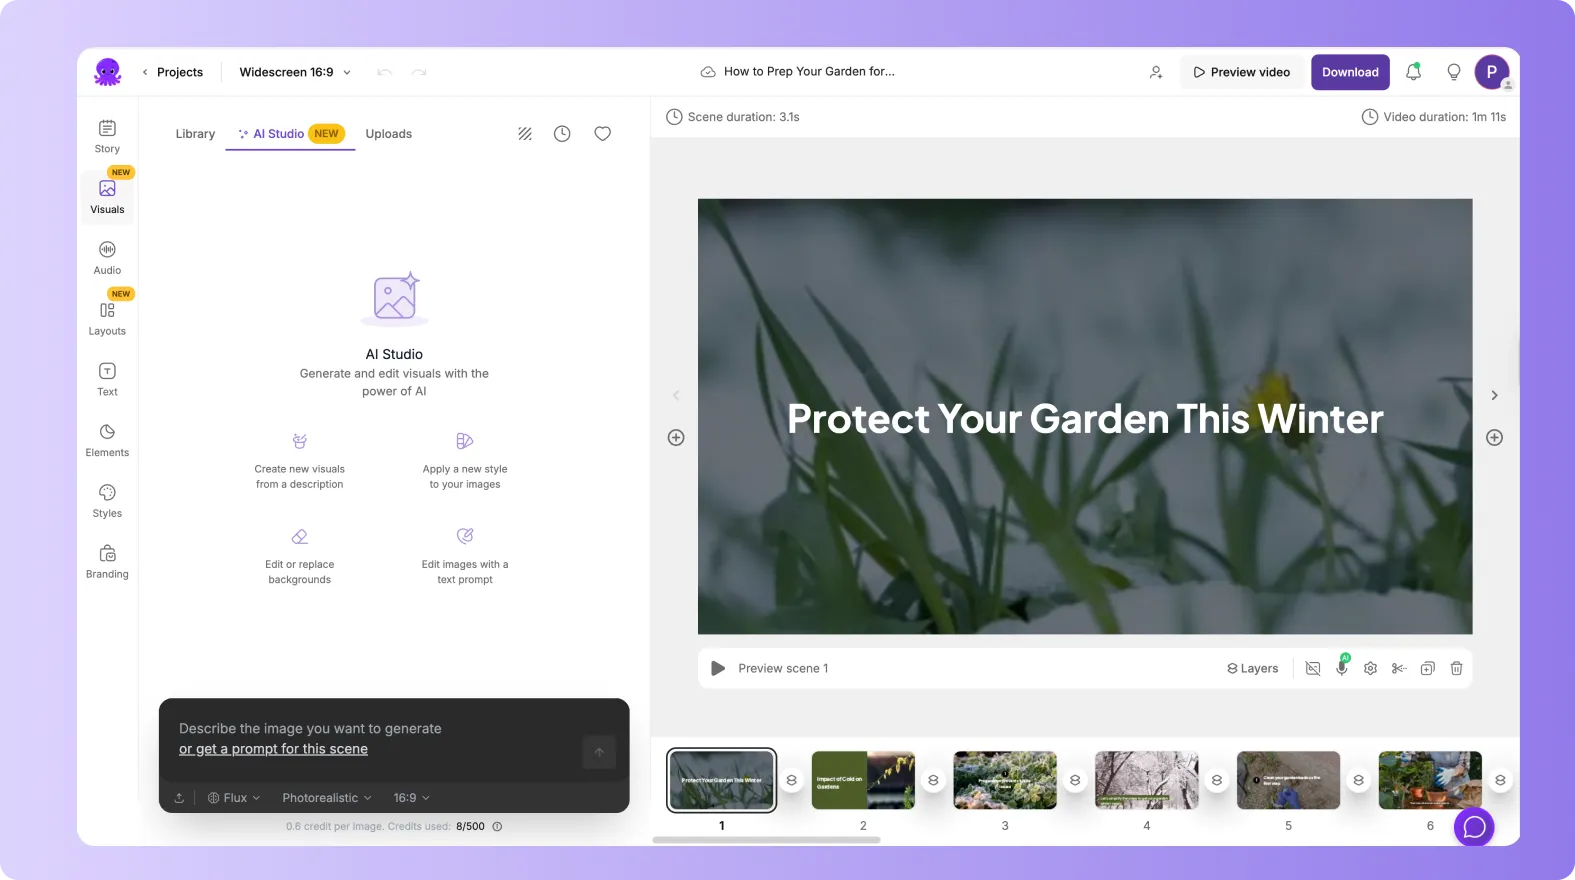Open the Story panel in sidebar
Screen dimensions: 1575x880
coord(107,136)
